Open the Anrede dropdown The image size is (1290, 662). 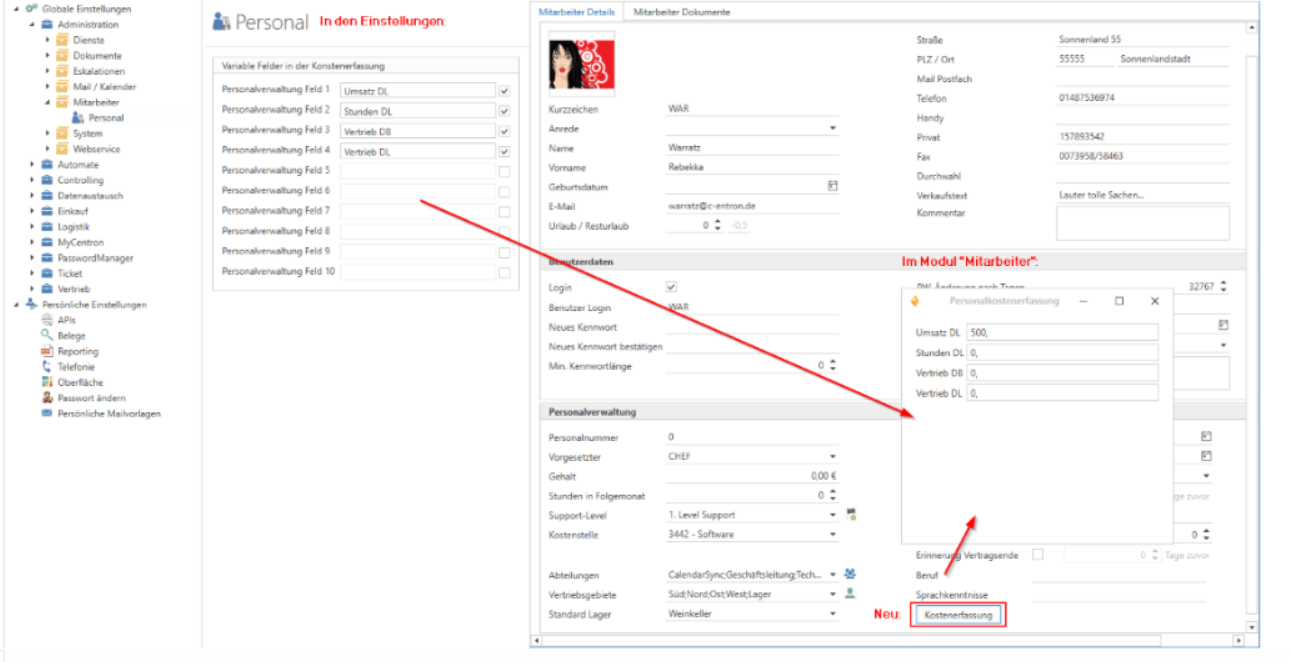click(x=832, y=129)
